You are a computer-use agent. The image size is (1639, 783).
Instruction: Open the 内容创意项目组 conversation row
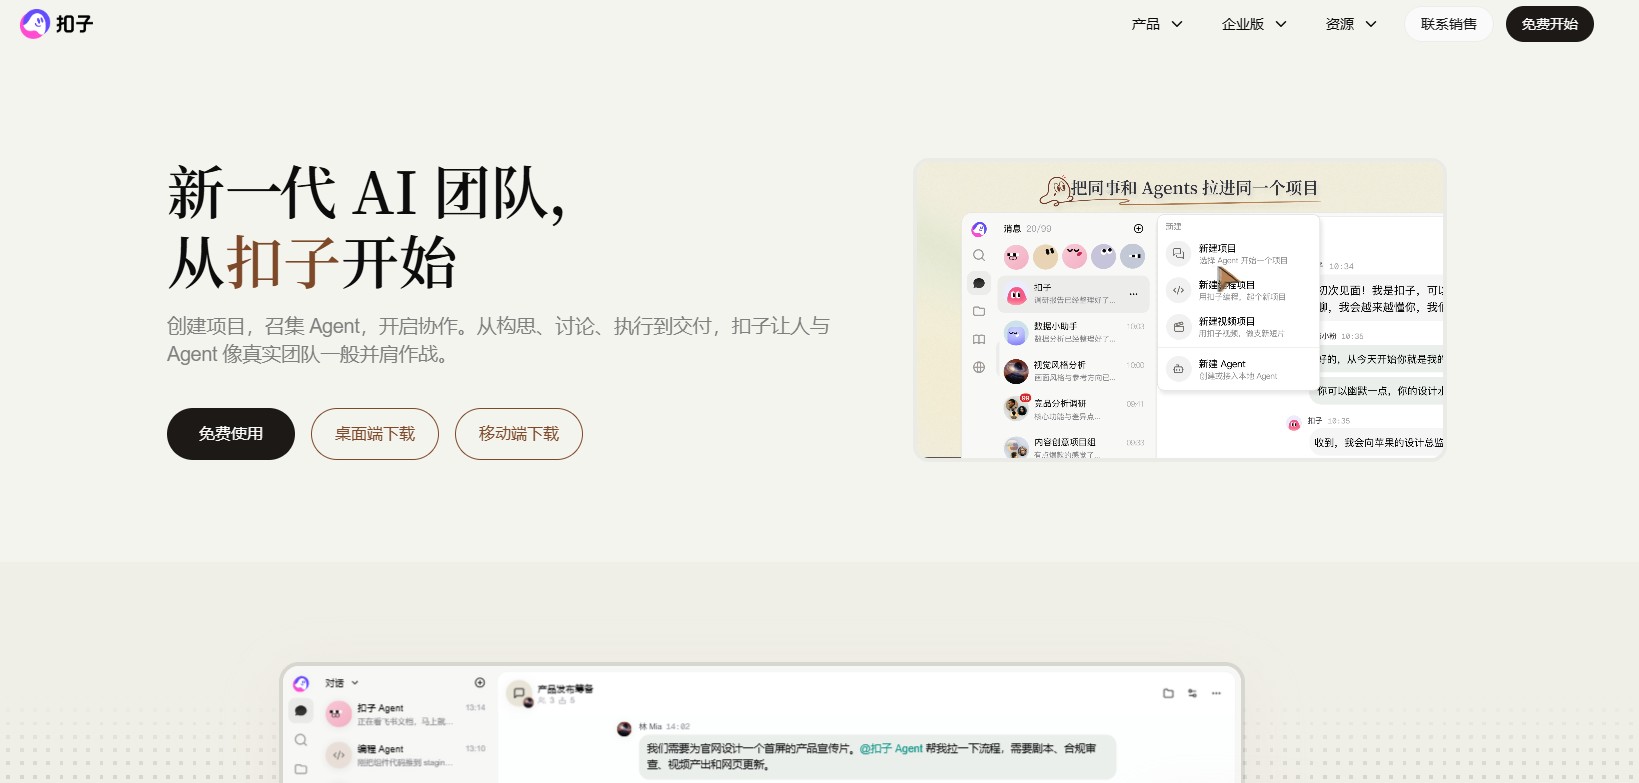coord(1075,447)
